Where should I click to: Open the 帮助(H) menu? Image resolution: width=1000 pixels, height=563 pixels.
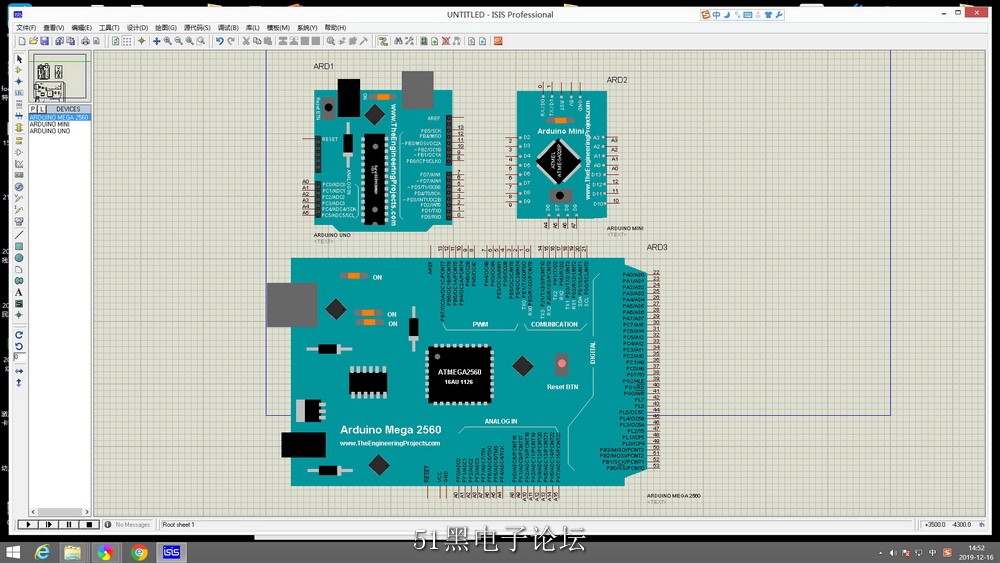click(335, 27)
